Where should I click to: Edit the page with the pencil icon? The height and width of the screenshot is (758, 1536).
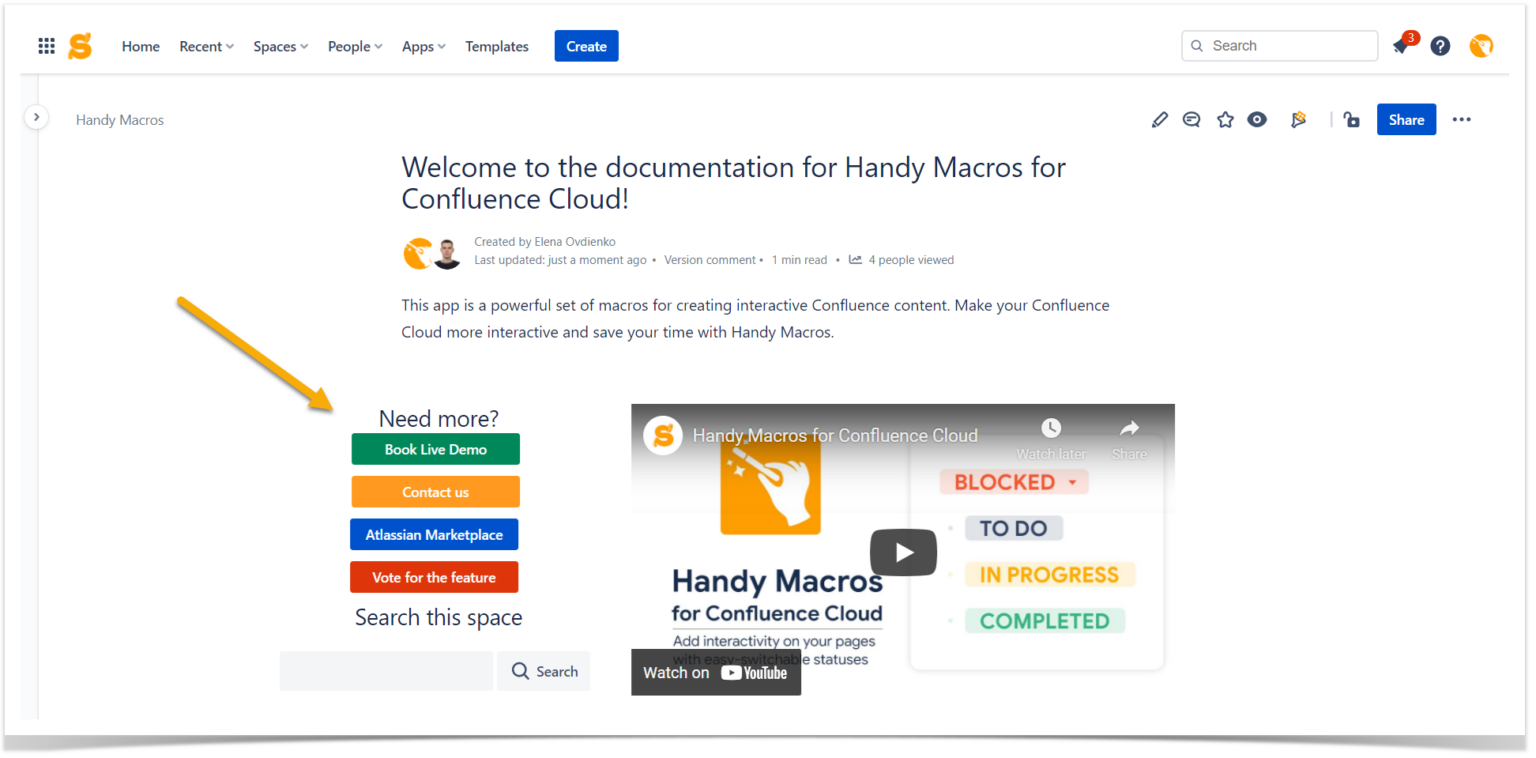coord(1159,119)
